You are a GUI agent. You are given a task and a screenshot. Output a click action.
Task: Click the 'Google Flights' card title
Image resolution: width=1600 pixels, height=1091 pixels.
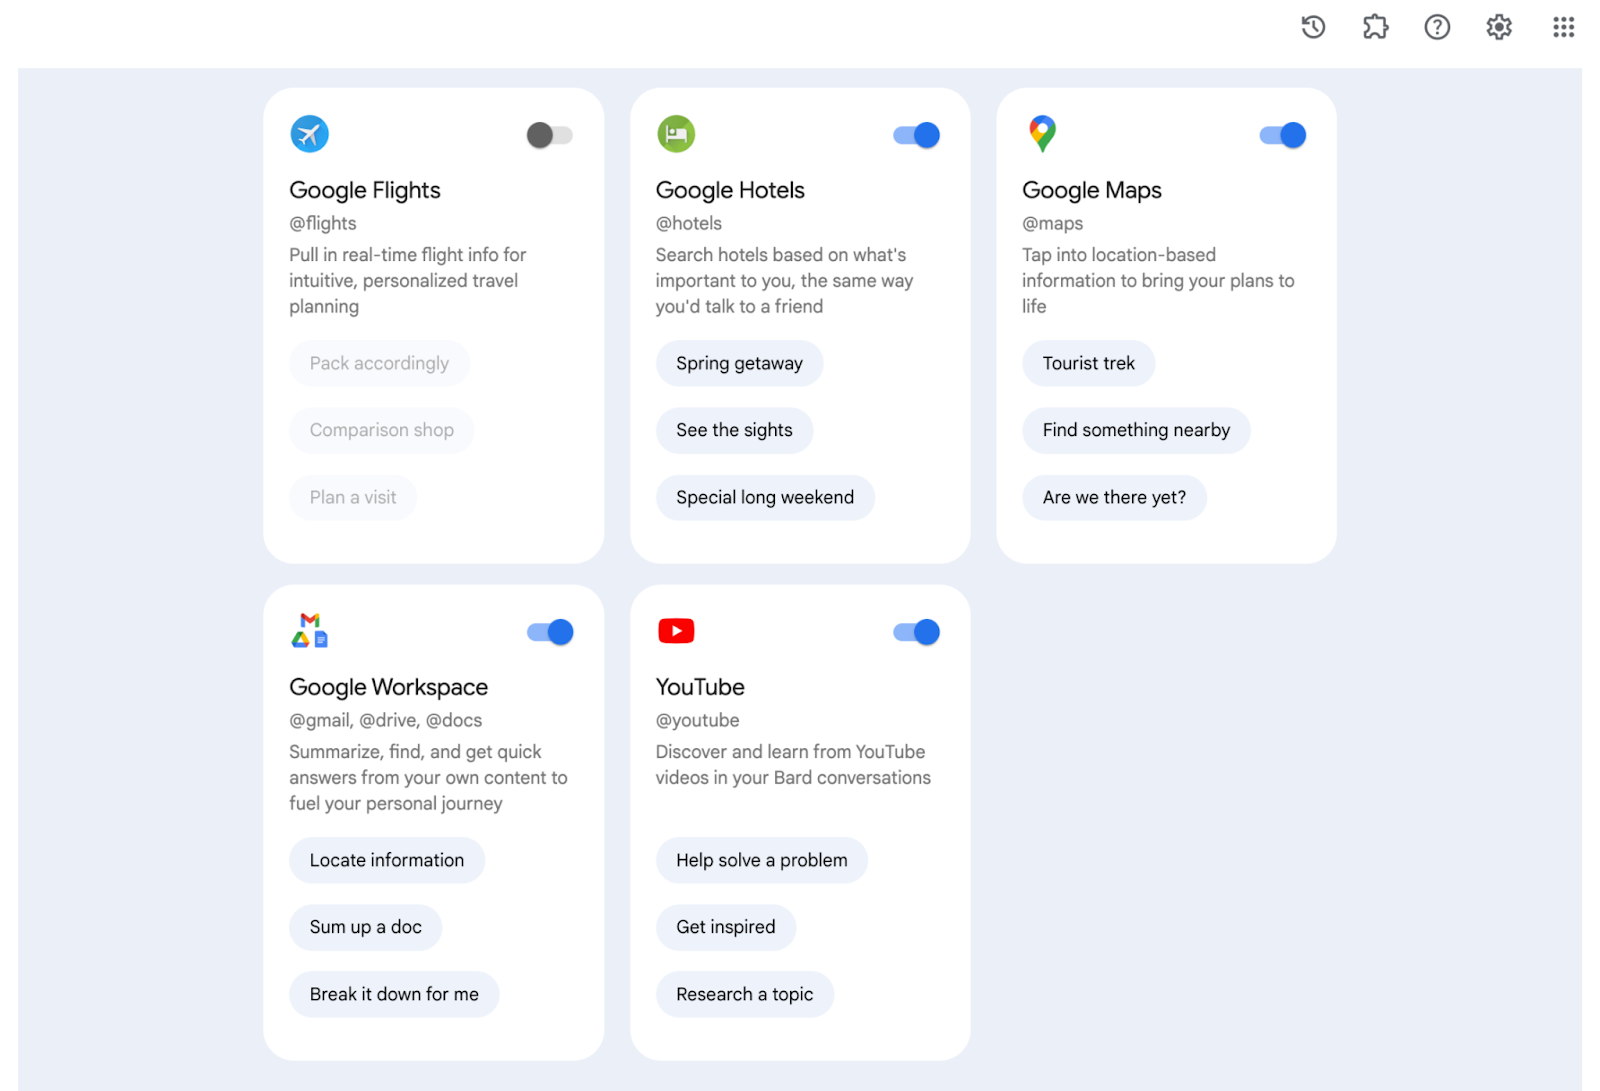pos(365,190)
